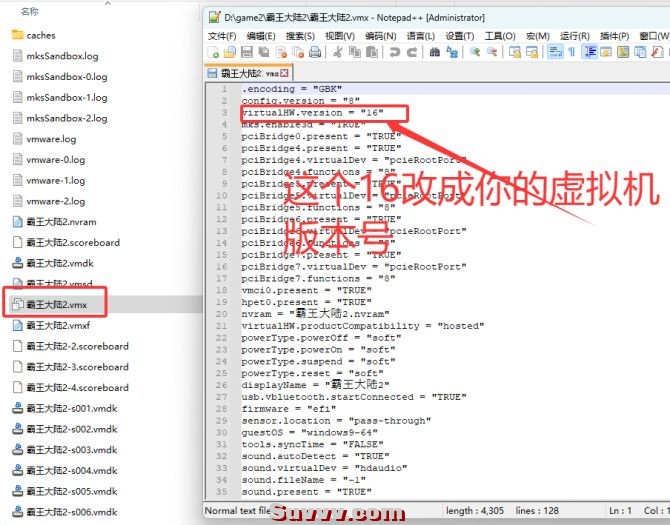Click the New file icon in Notepad++

(213, 52)
